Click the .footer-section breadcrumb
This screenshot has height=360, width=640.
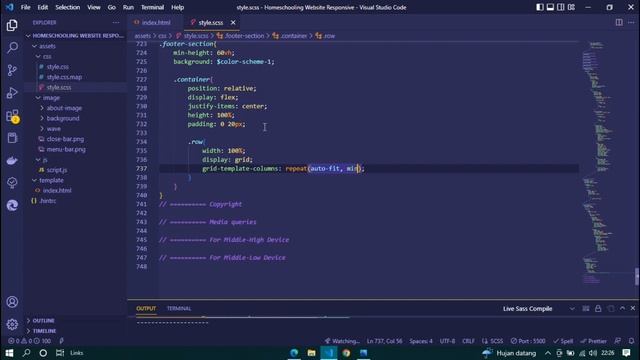click(x=244, y=36)
